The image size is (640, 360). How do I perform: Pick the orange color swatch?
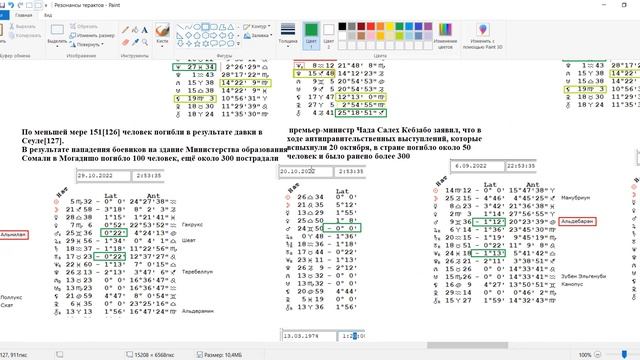coord(380,27)
